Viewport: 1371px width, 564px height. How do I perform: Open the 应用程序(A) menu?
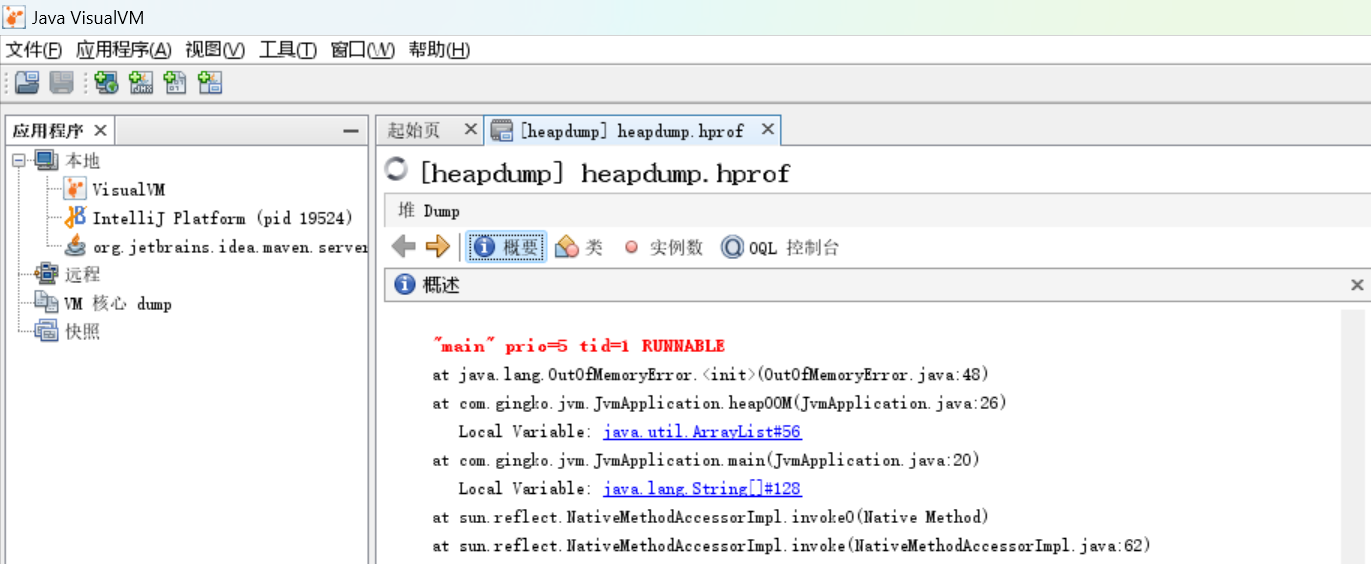coord(124,50)
